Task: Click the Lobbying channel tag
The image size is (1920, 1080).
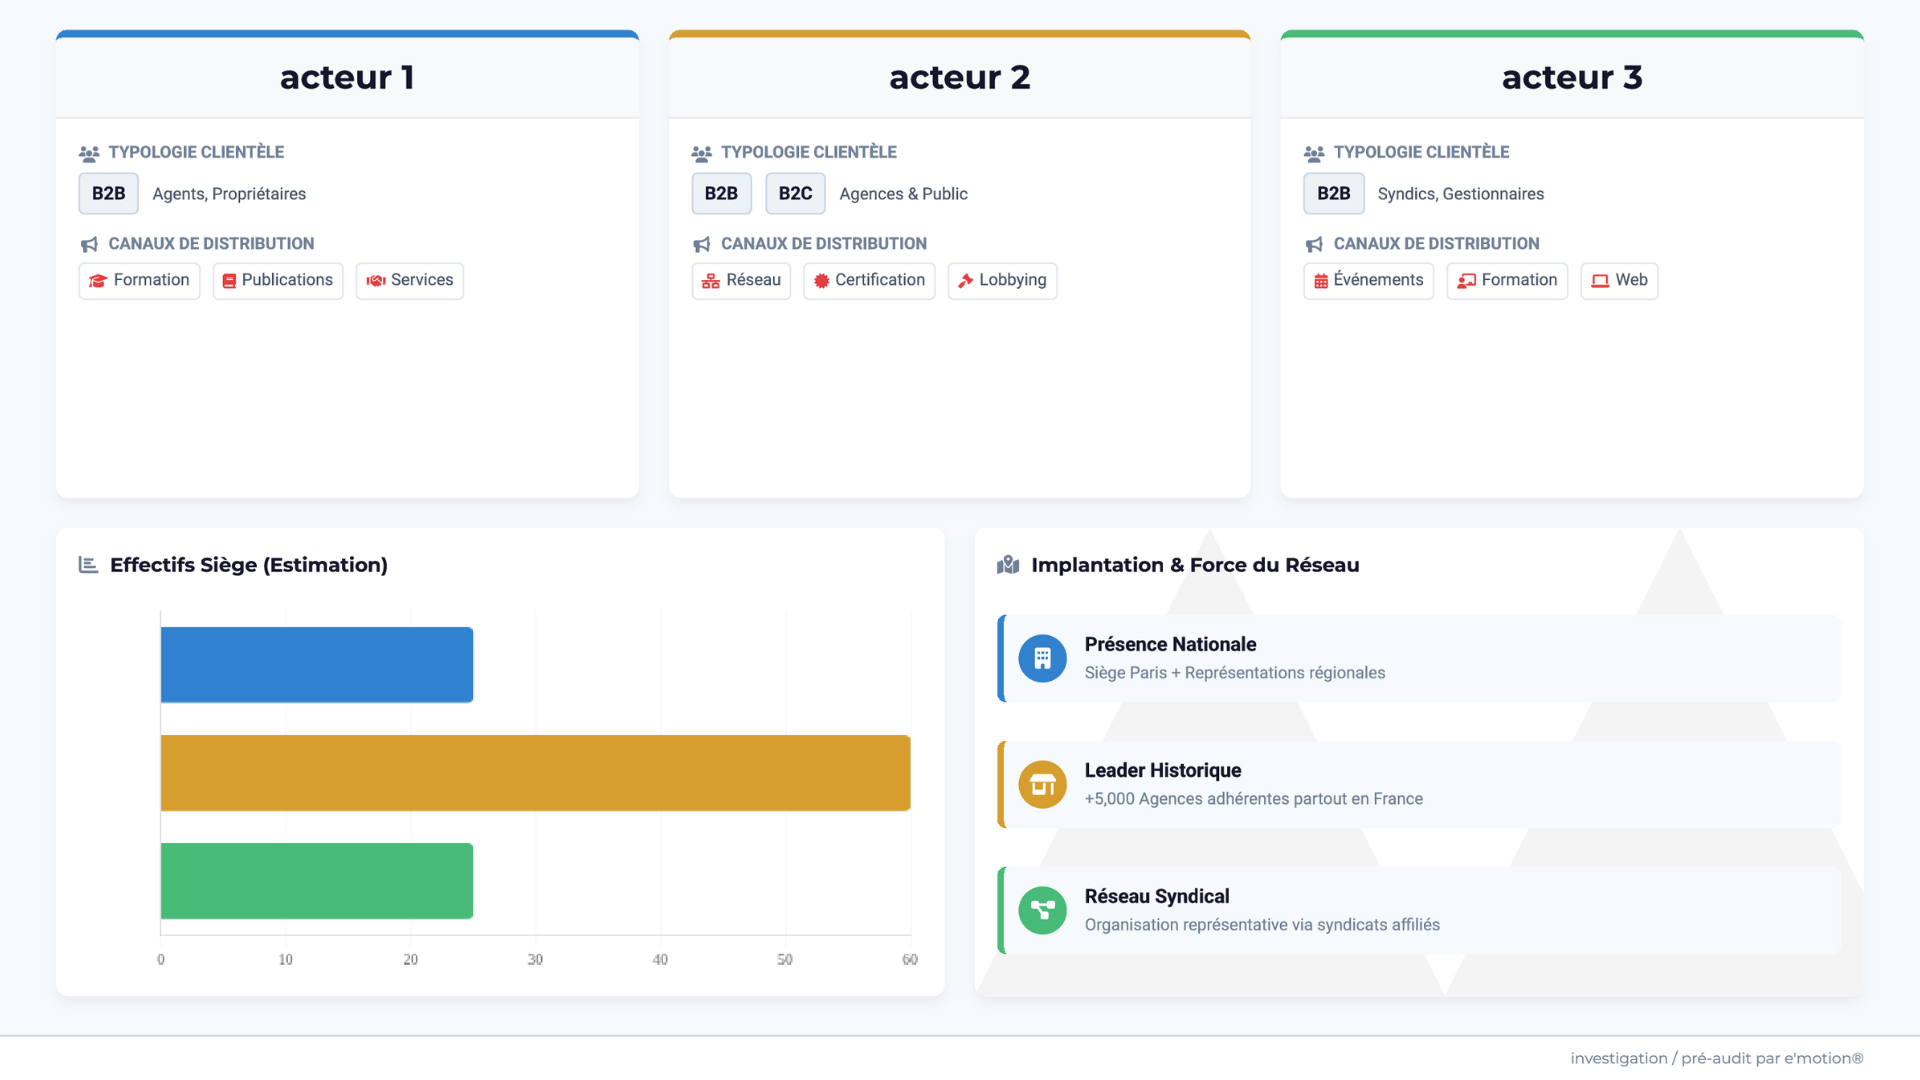Action: (x=1002, y=280)
